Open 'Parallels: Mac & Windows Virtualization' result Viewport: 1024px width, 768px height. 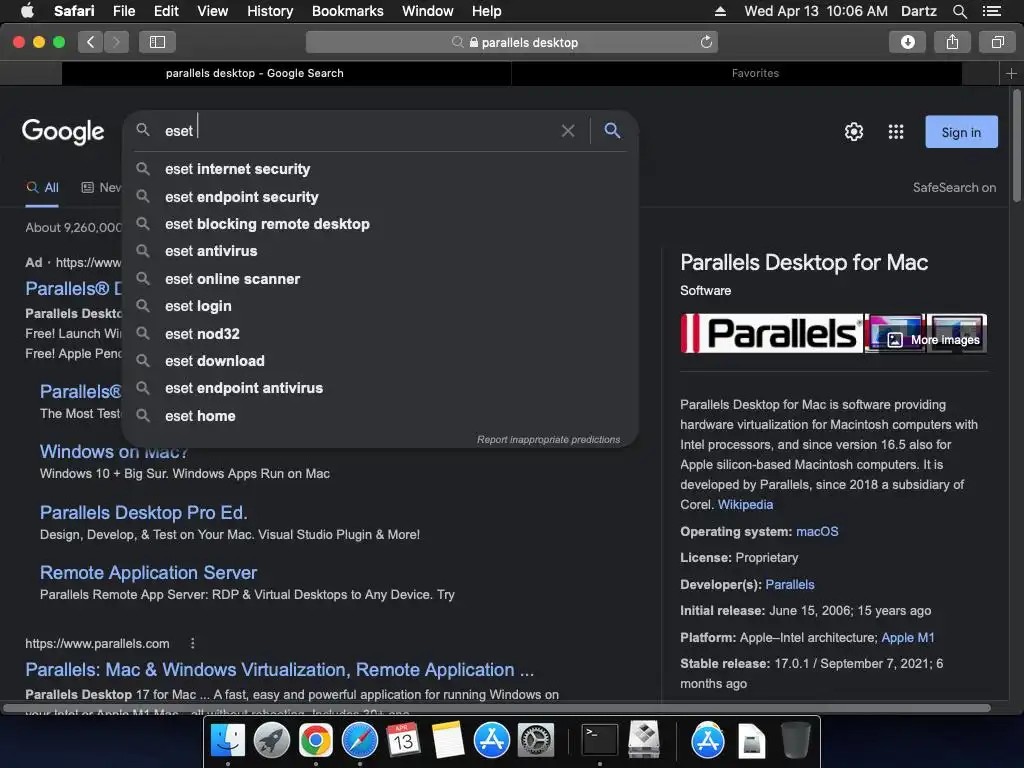280,670
